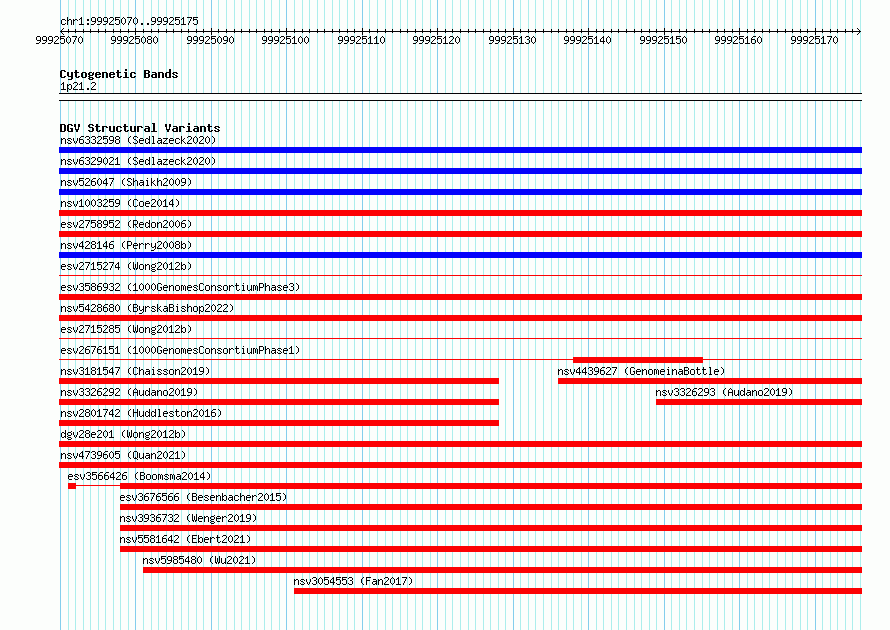The height and width of the screenshot is (630, 890).
Task: Select the nsv5985480 (Wu2021) label
Action: pyautogui.click(x=199, y=560)
